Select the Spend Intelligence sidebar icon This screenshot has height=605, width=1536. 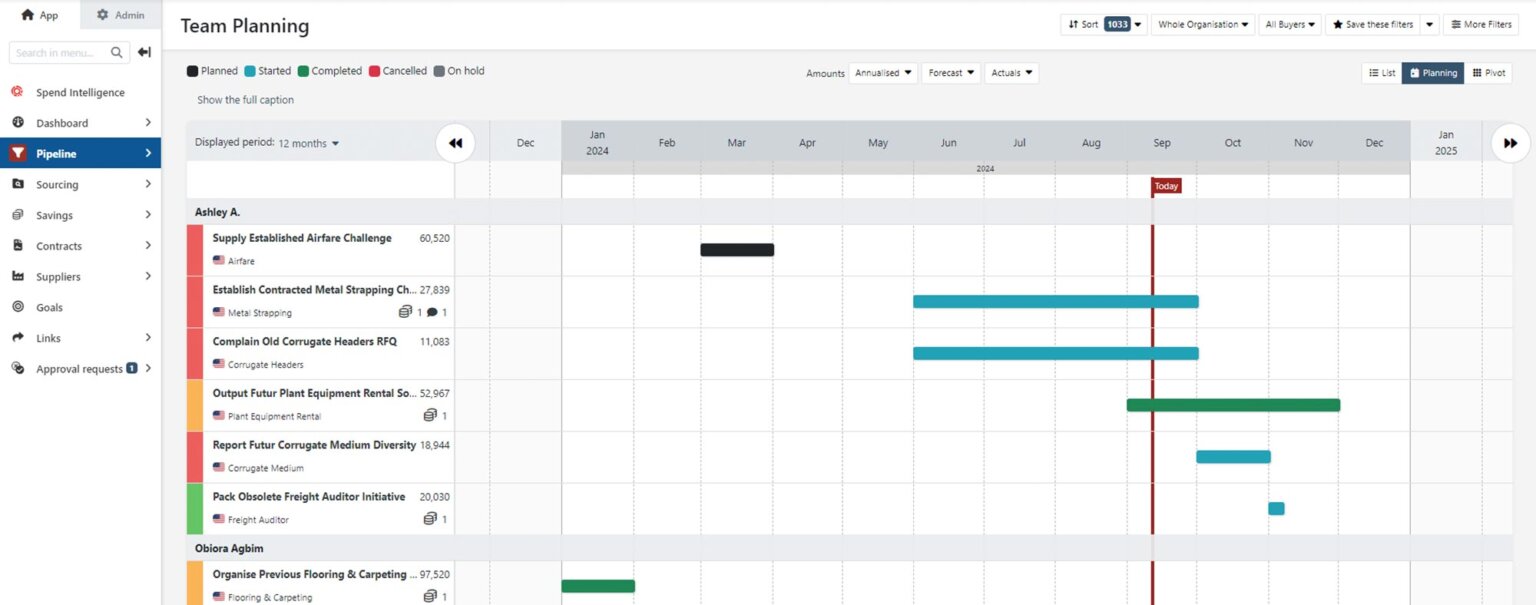pos(17,92)
